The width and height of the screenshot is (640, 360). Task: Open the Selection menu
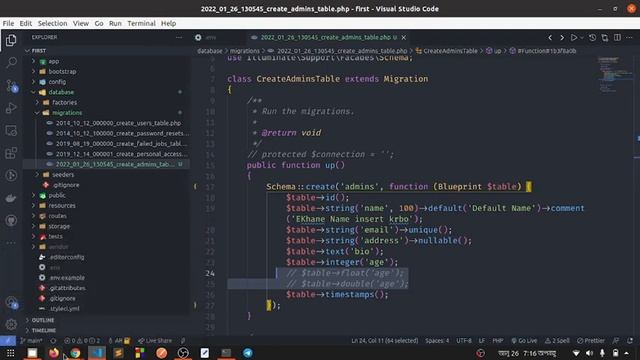(x=52, y=23)
